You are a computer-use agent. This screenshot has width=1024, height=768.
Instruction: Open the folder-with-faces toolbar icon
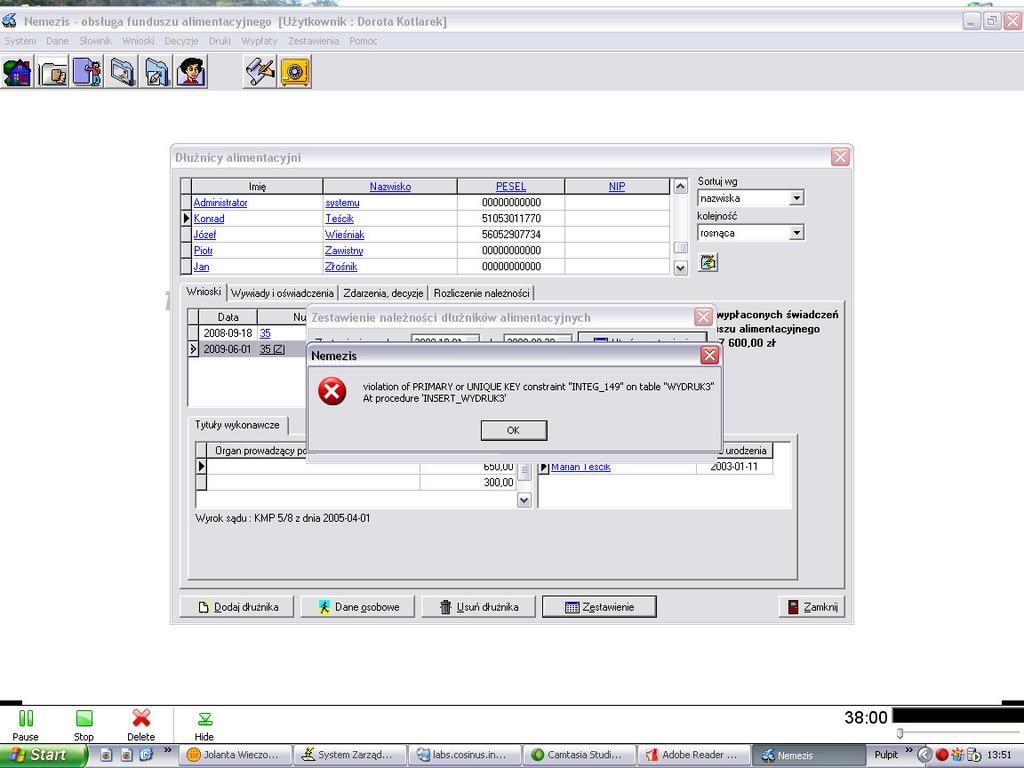[x=53, y=72]
